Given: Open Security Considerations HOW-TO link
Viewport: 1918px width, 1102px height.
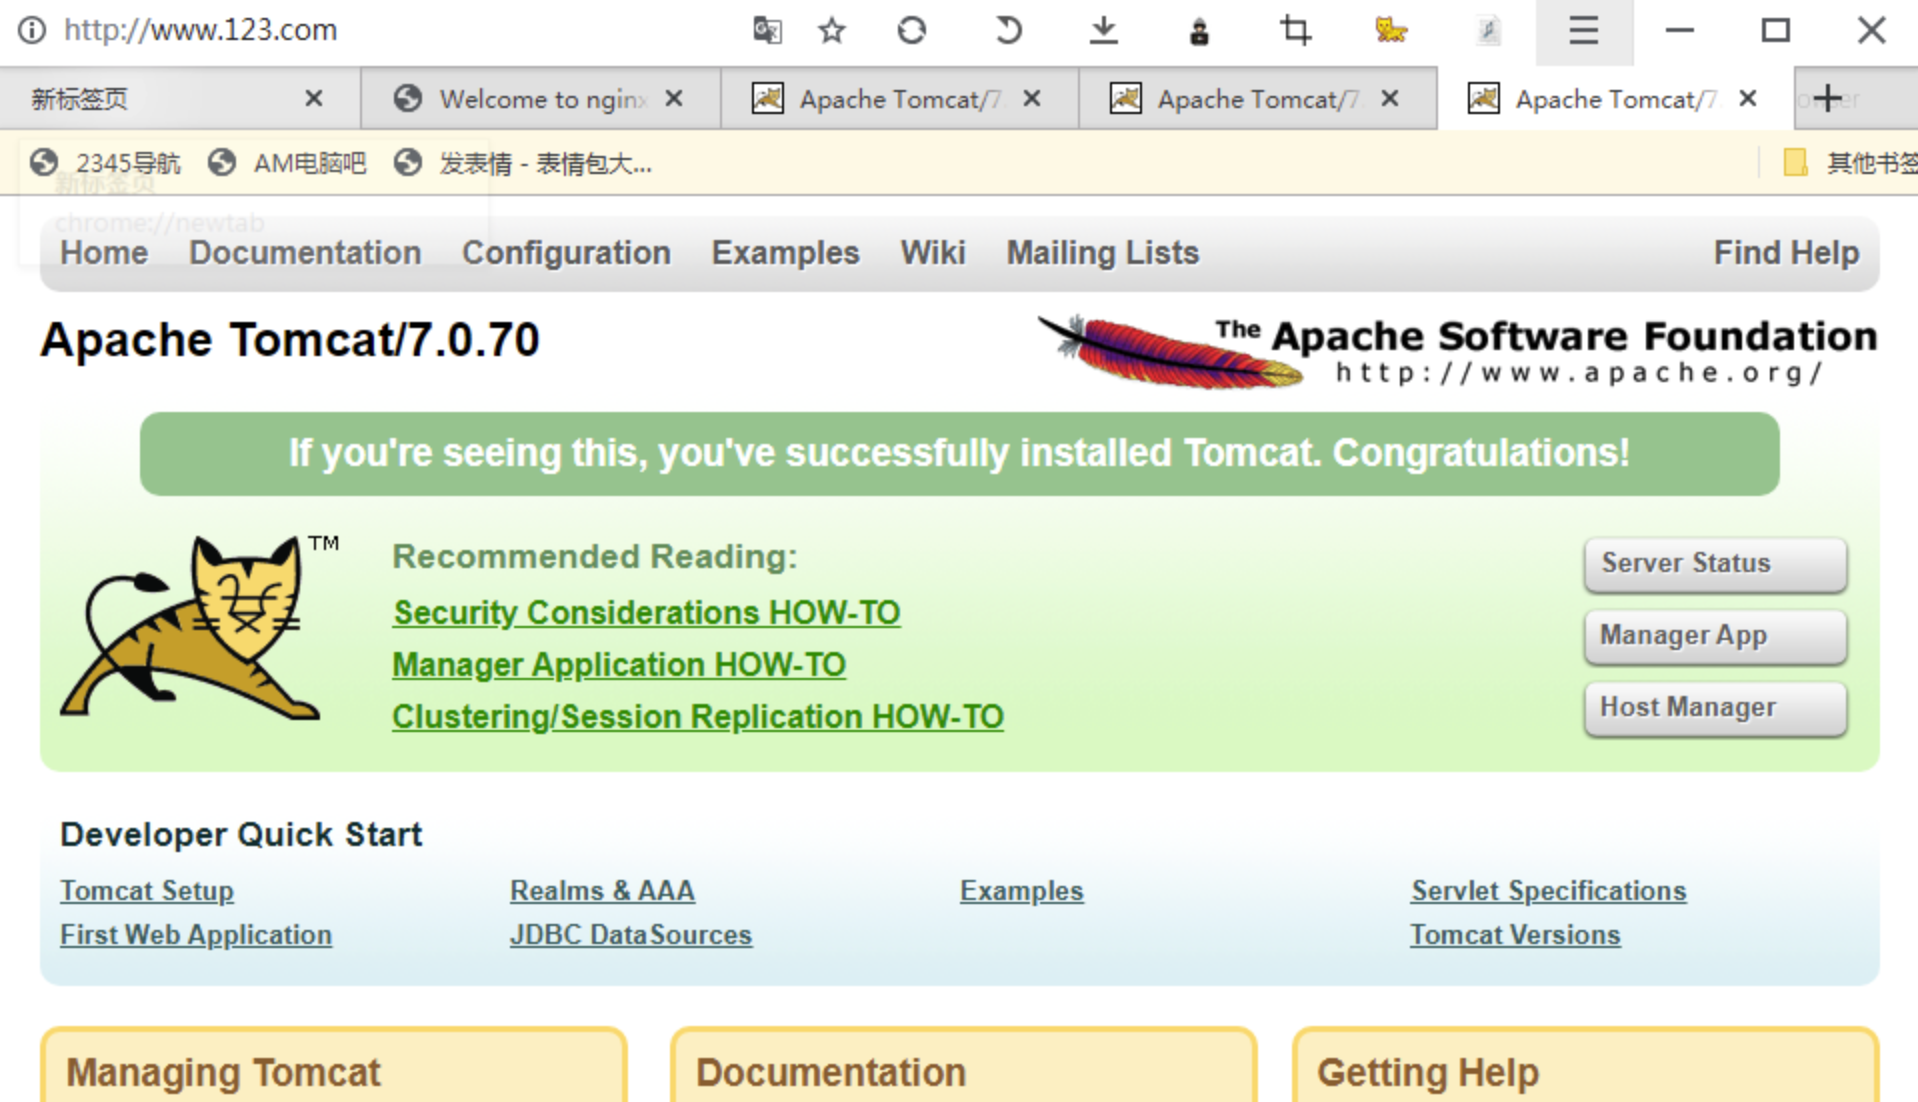Looking at the screenshot, I should (646, 612).
